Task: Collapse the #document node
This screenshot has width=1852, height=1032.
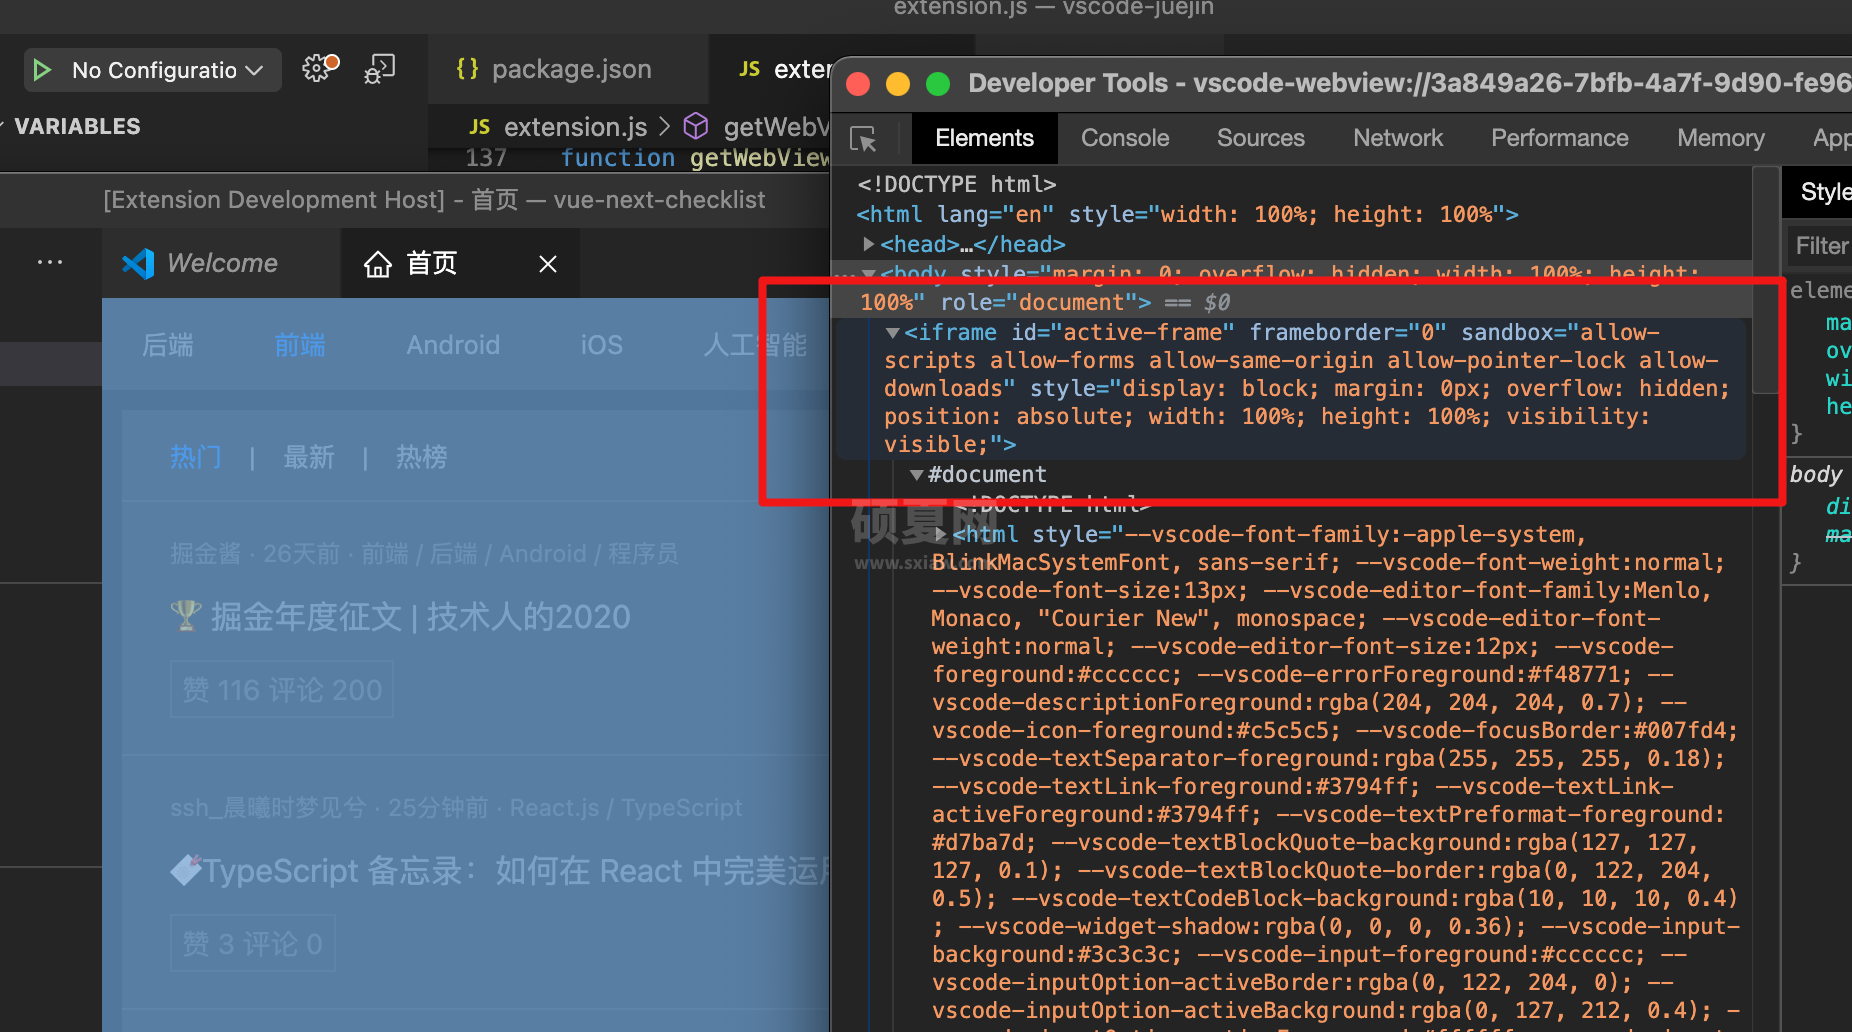Action: pos(916,474)
